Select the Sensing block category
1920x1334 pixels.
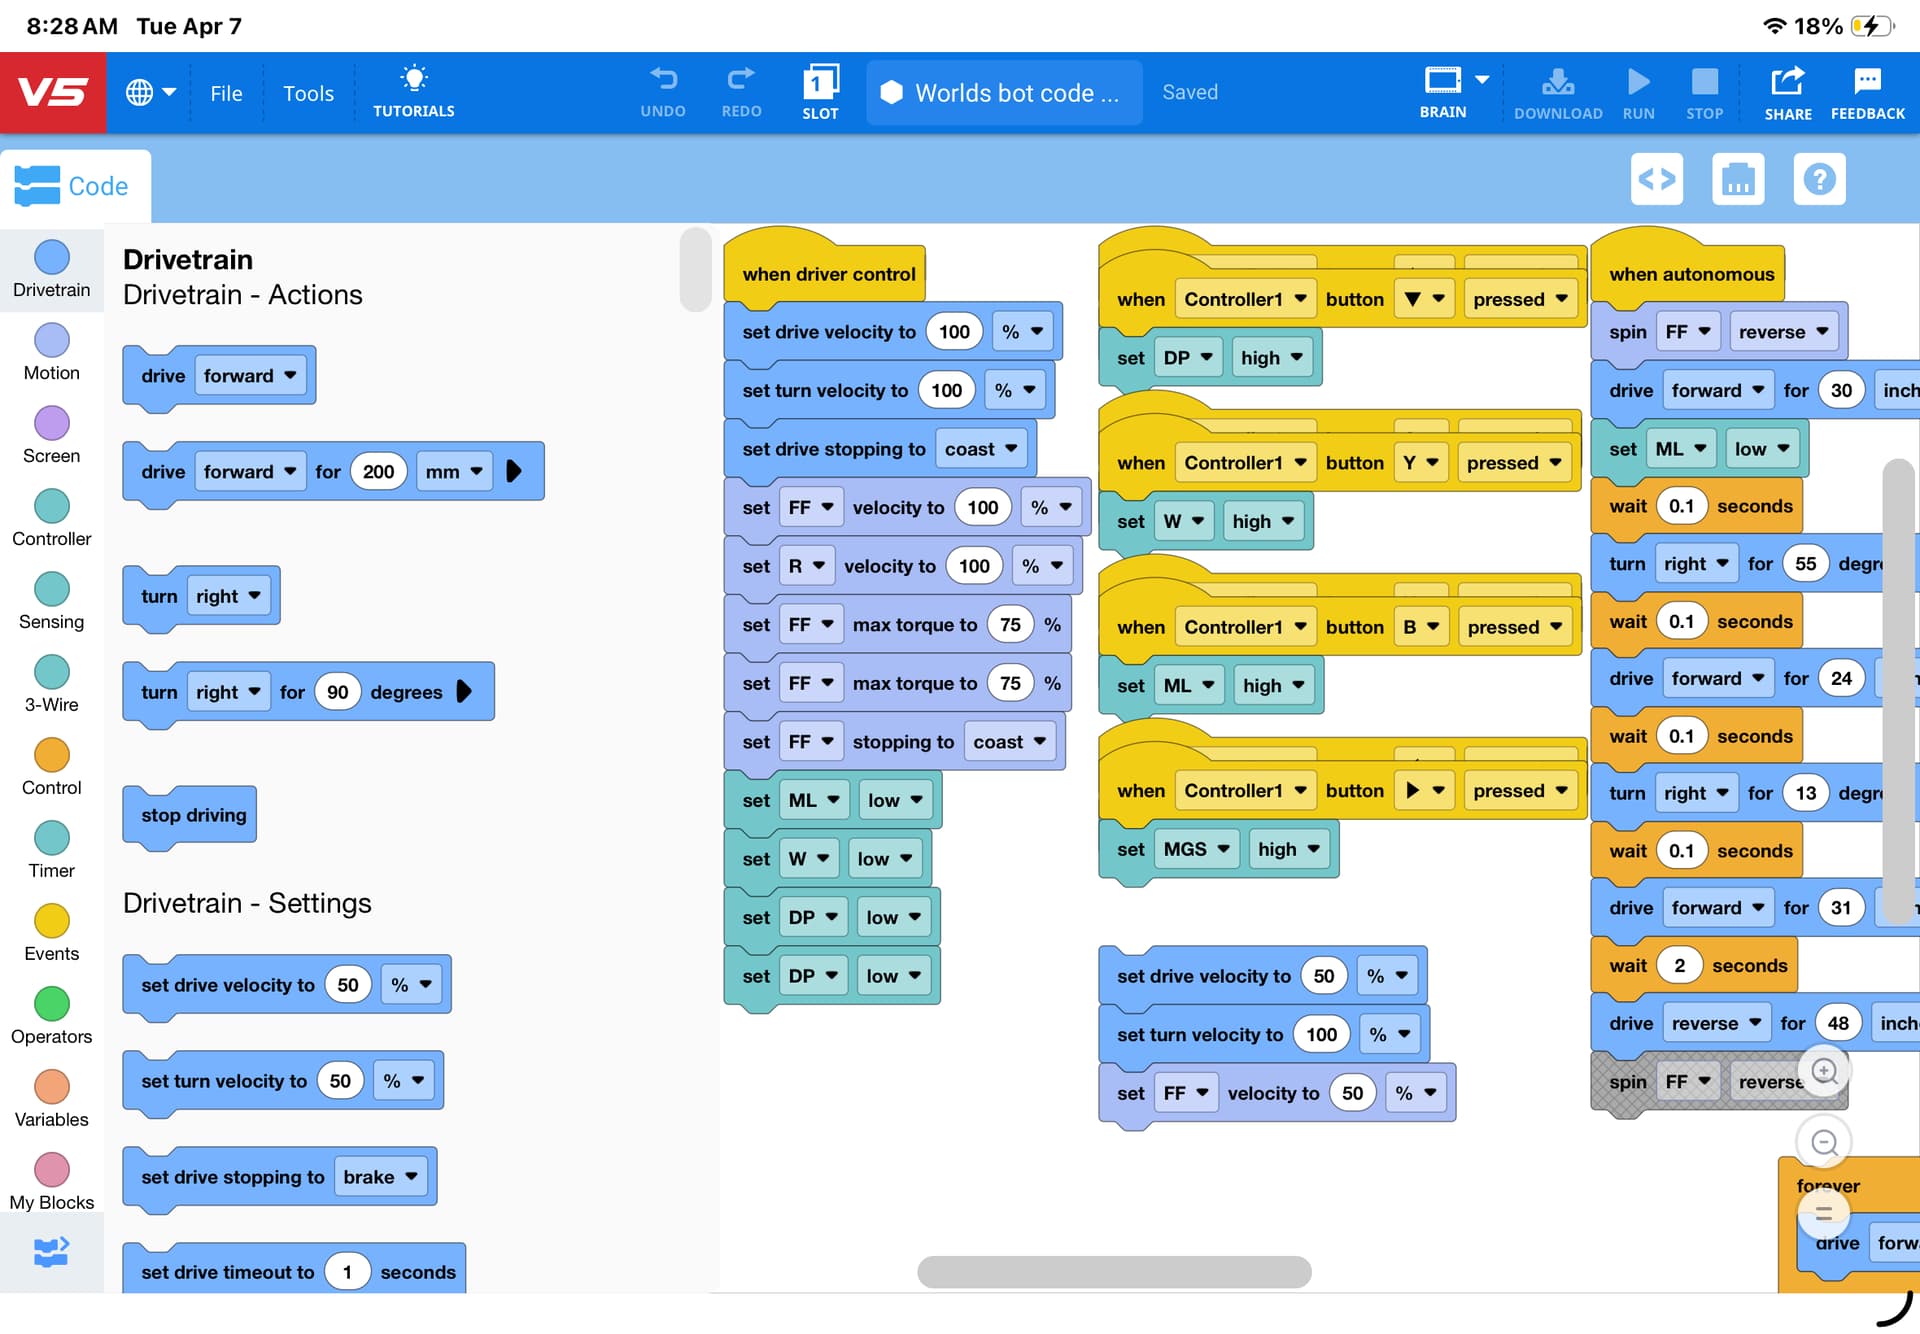tap(51, 601)
